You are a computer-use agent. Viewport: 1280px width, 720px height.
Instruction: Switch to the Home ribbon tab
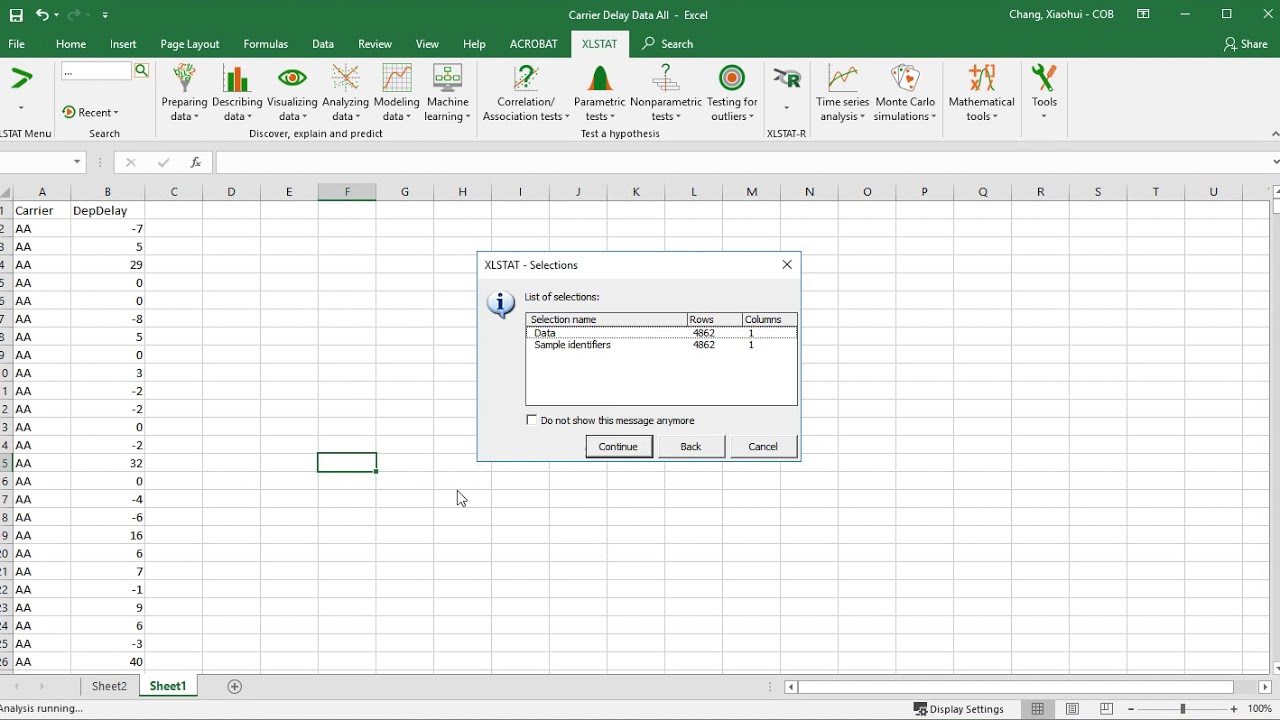(x=71, y=44)
